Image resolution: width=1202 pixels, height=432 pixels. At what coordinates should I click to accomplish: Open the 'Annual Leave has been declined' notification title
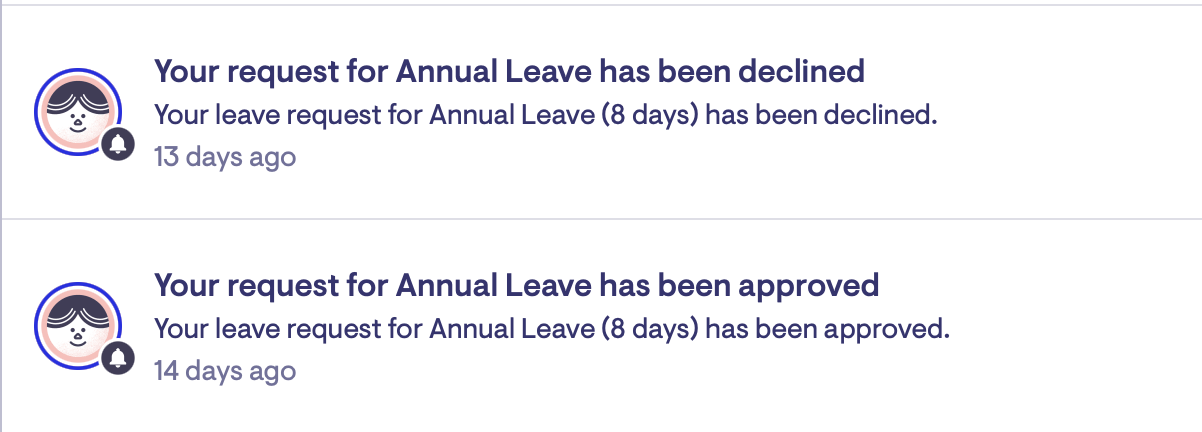(508, 72)
